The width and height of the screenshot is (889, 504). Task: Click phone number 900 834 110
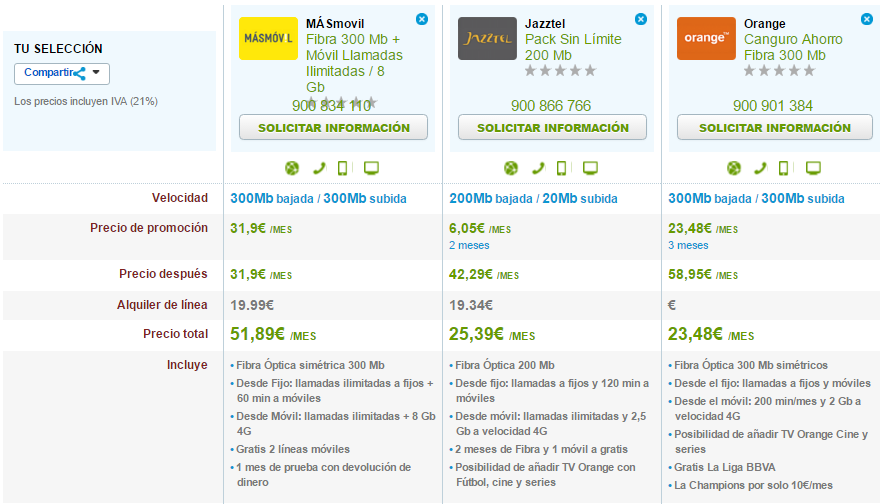(332, 105)
